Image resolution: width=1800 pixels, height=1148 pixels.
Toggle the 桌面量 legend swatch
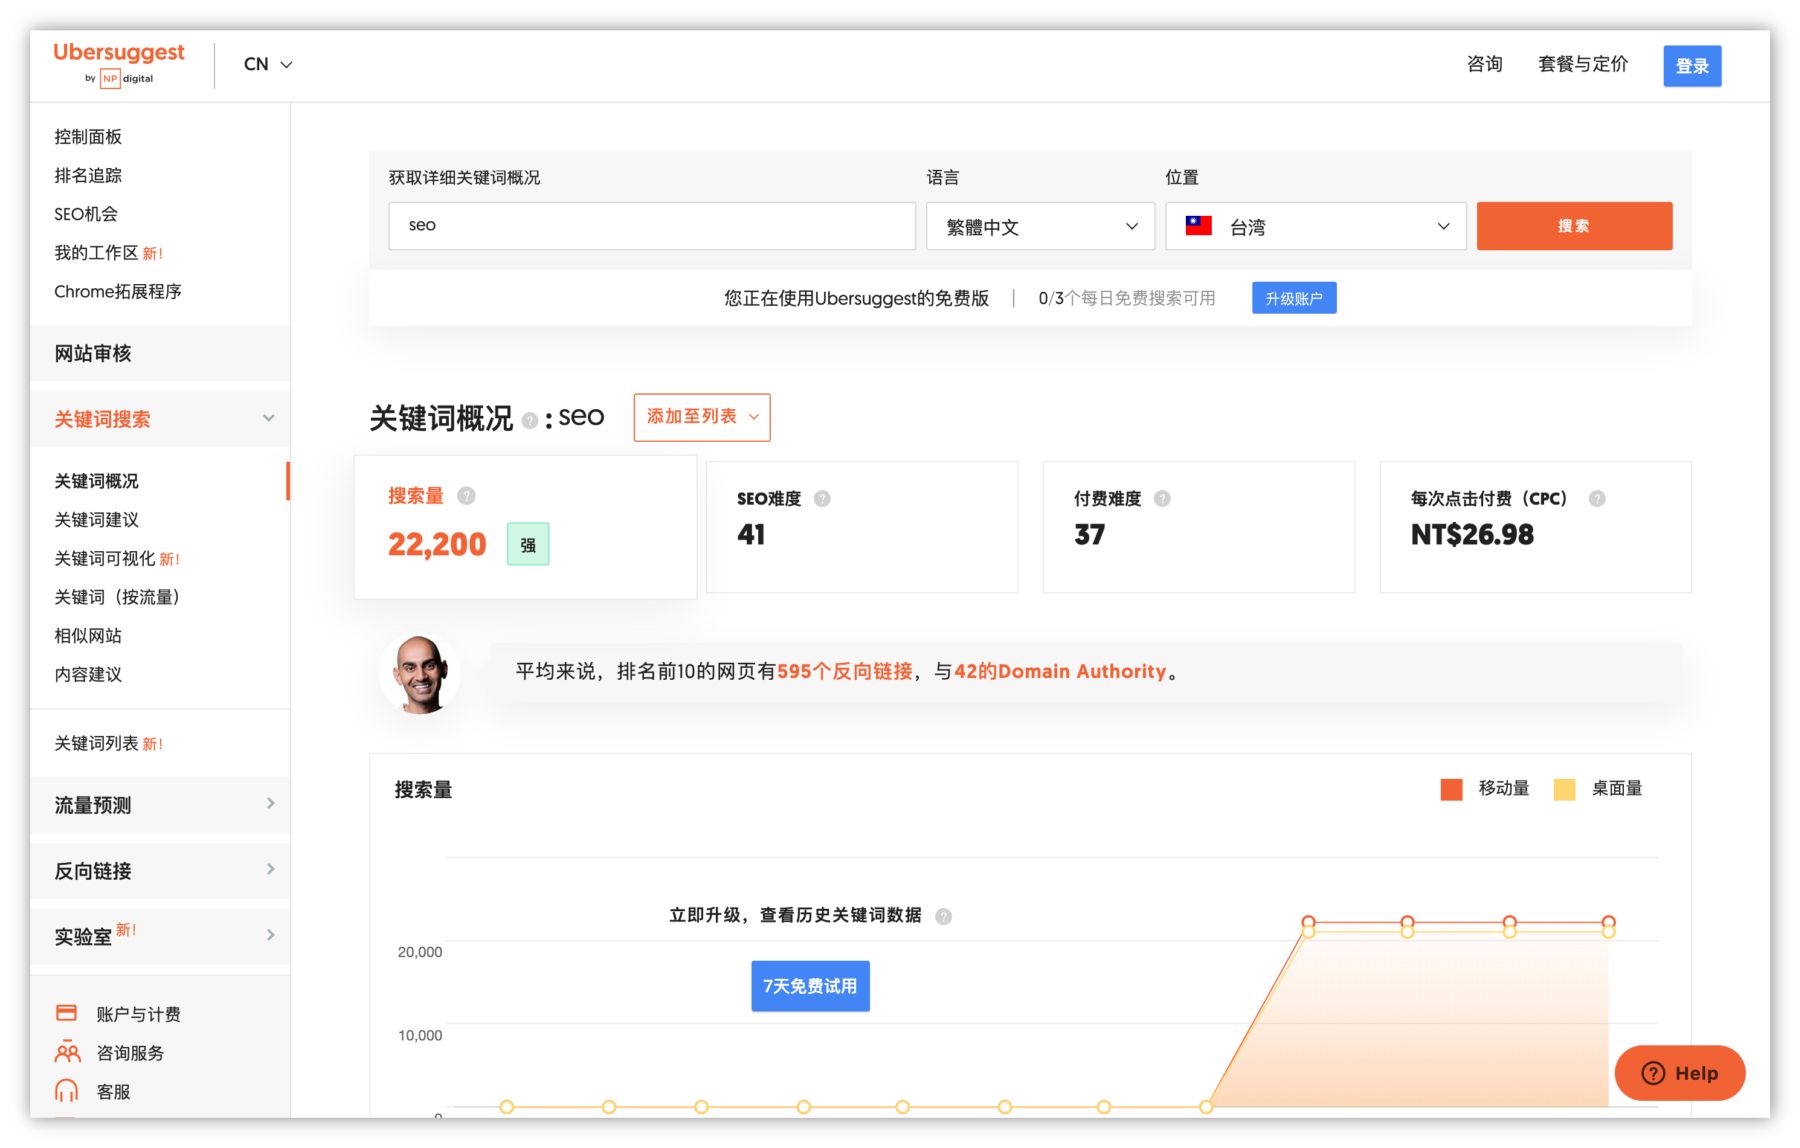click(x=1564, y=789)
